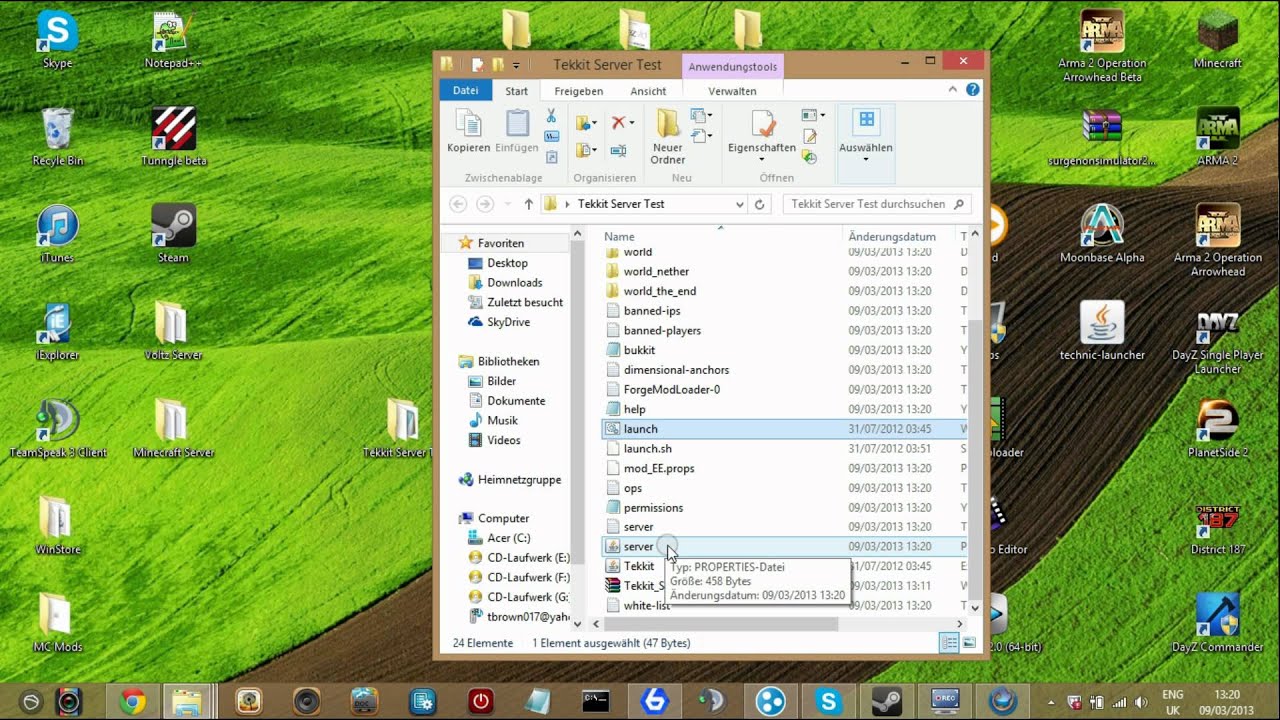Open Google Chrome from the taskbar
Image resolution: width=1280 pixels, height=720 pixels.
(132, 702)
